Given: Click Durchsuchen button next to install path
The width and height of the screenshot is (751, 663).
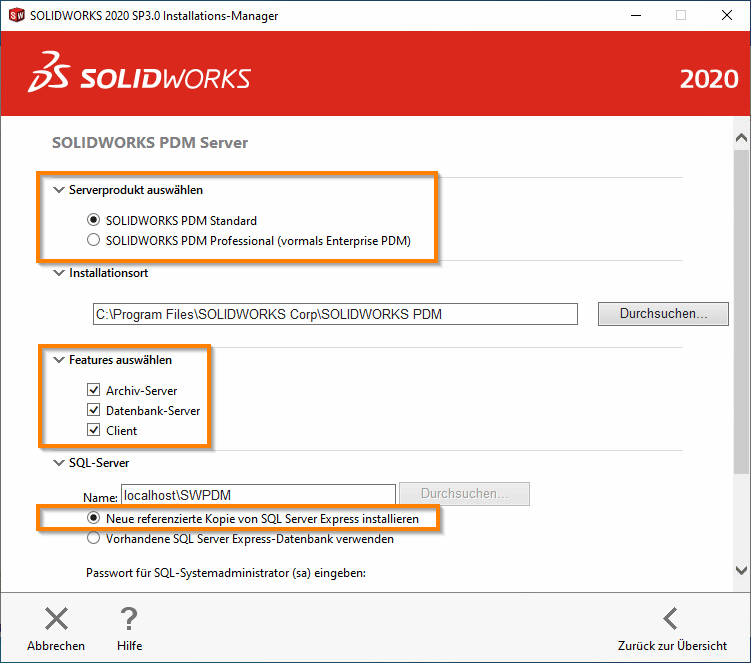Looking at the screenshot, I should (663, 314).
